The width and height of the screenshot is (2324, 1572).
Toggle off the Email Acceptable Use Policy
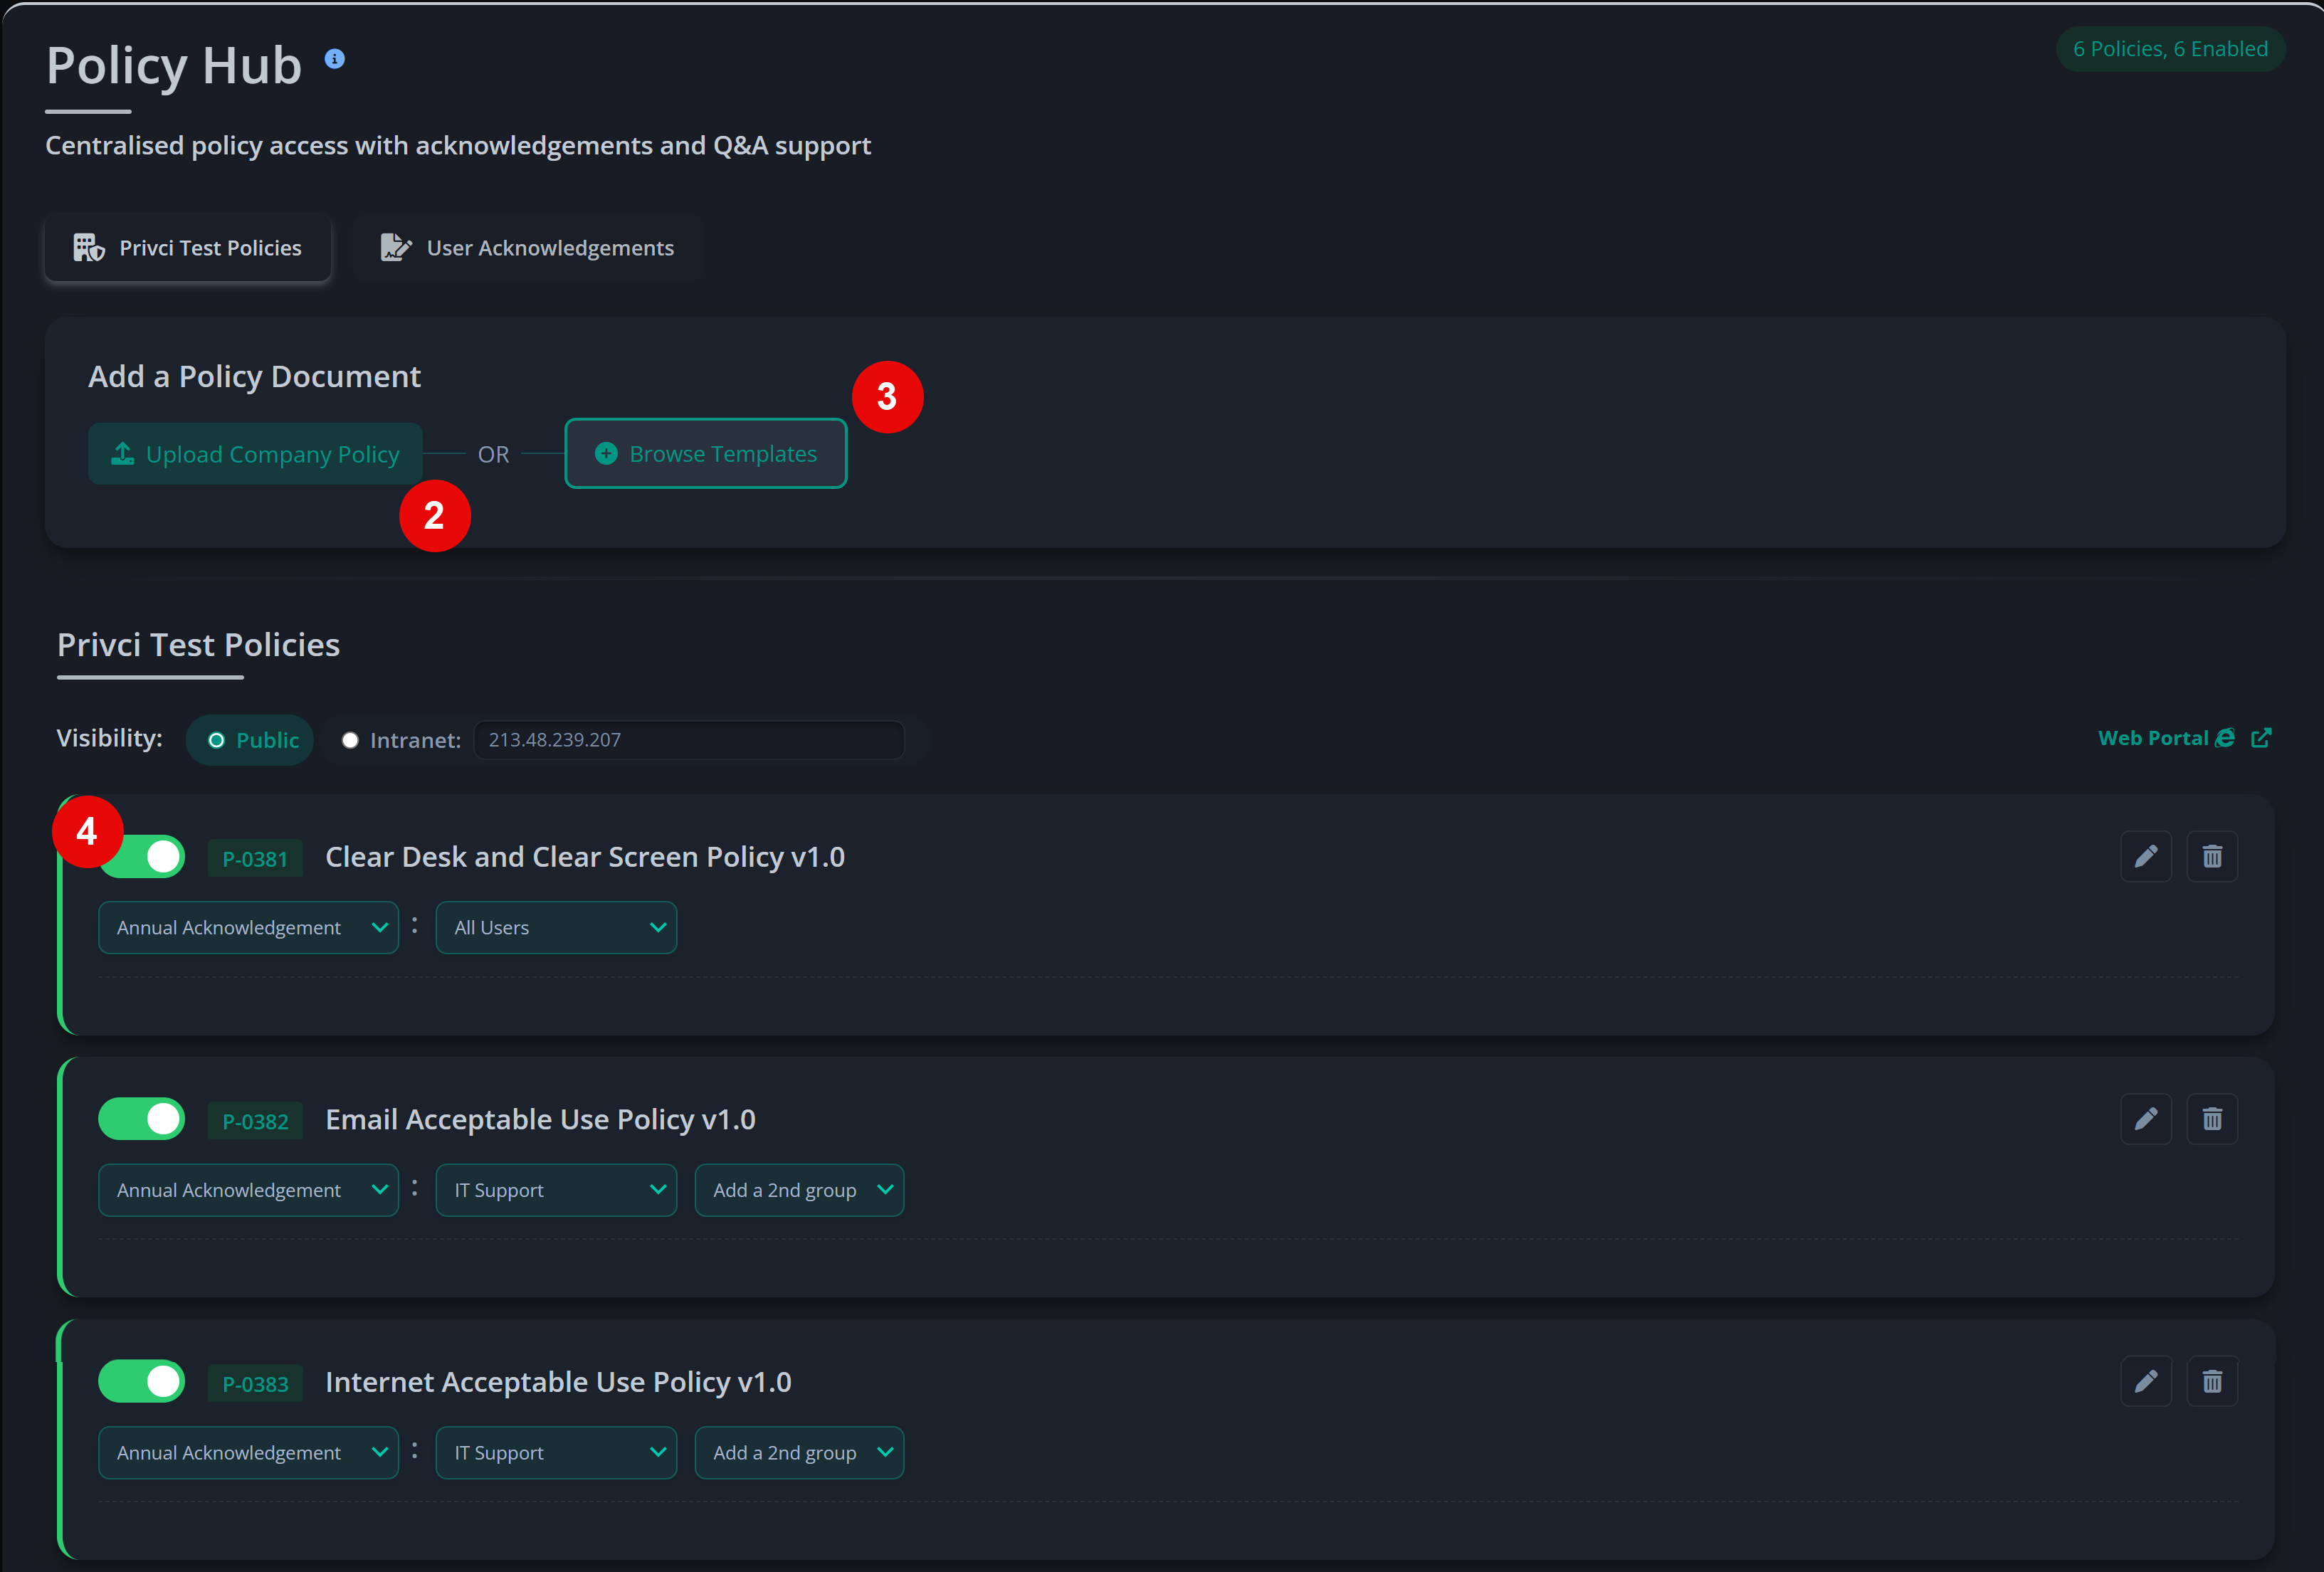pos(141,1119)
